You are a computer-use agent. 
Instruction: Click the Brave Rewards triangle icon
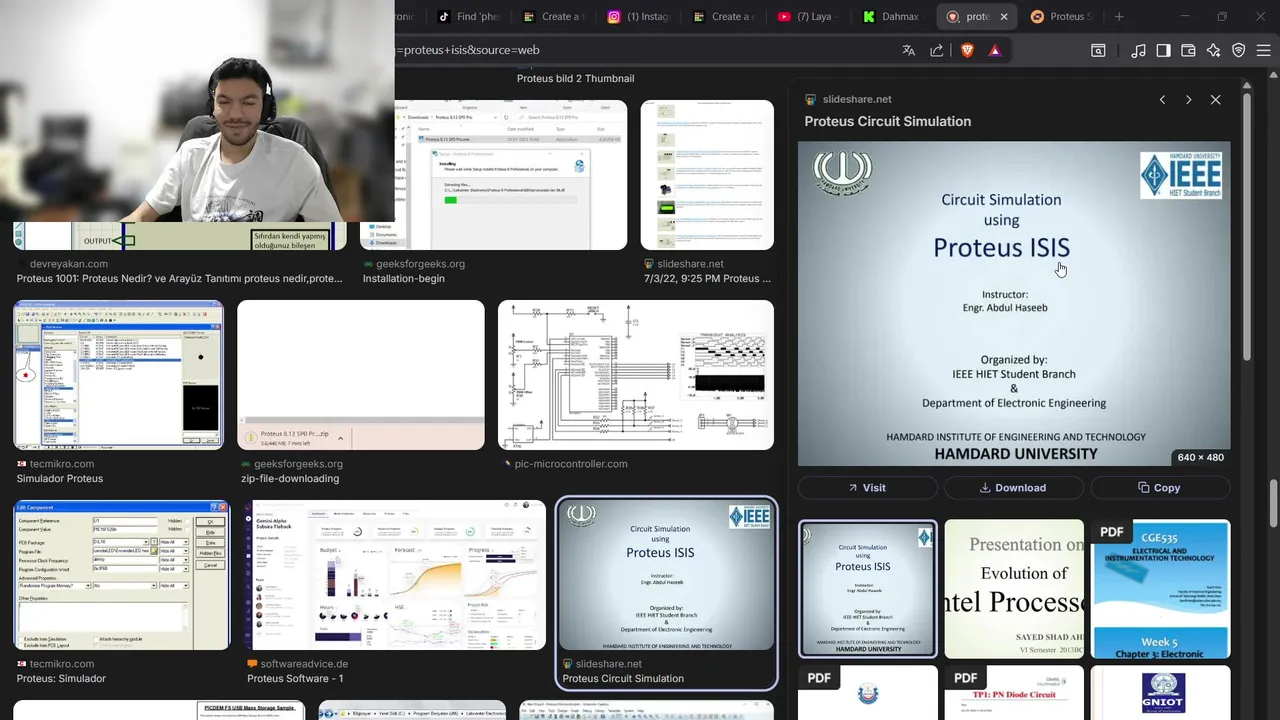pos(995,50)
